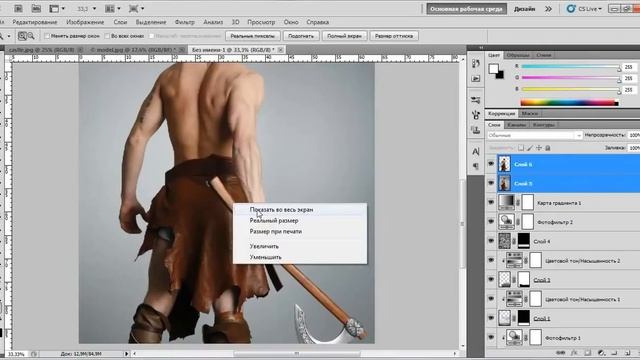Image resolution: width=640 pixels, height=360 pixels.
Task: Select the Основная рабочая среда workspace button
Action: [x=467, y=9]
